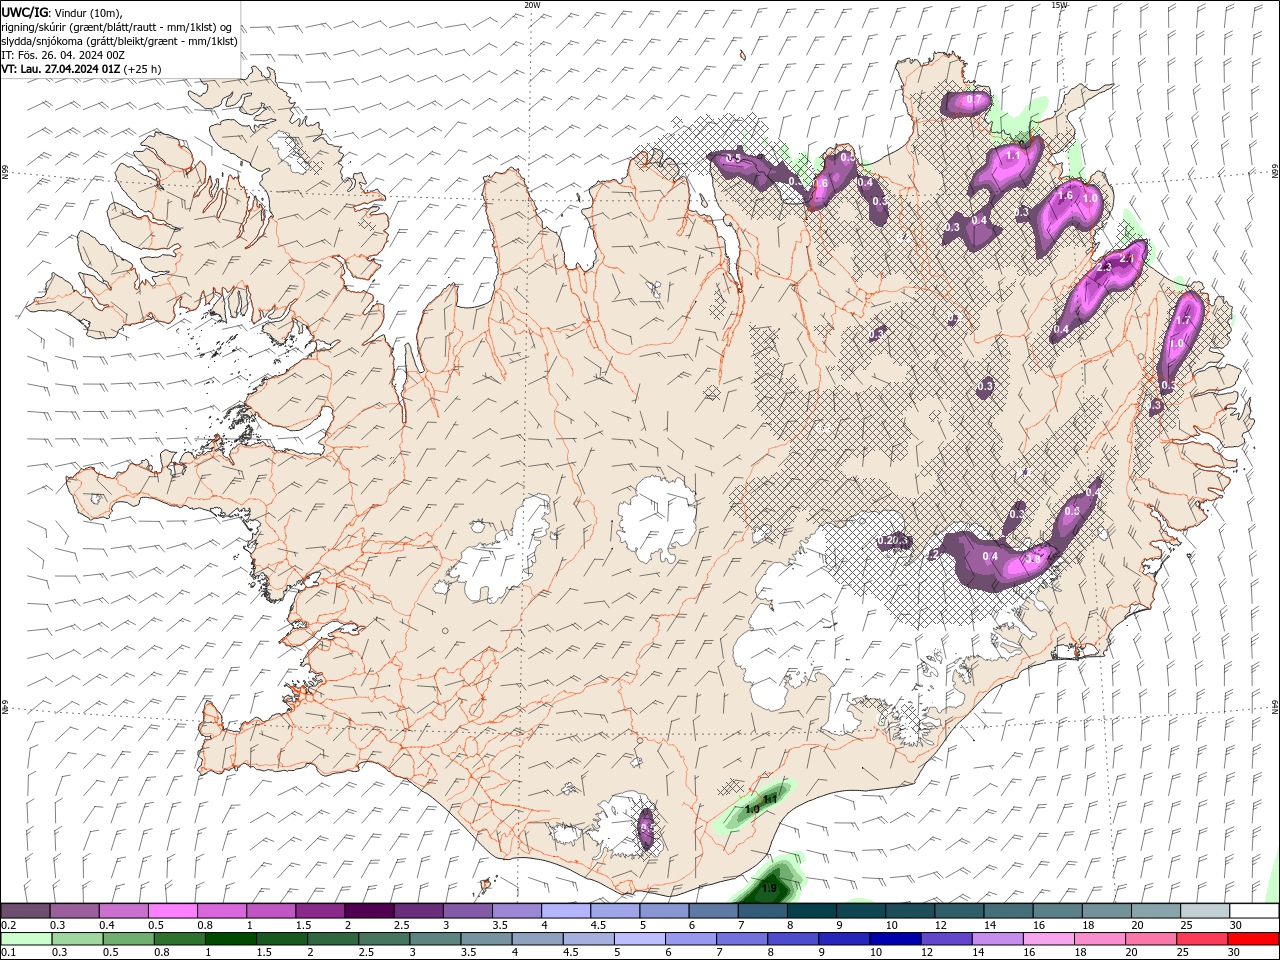Click the 1.9 rain value off the south coast
This screenshot has width=1280, height=960.
(x=769, y=888)
